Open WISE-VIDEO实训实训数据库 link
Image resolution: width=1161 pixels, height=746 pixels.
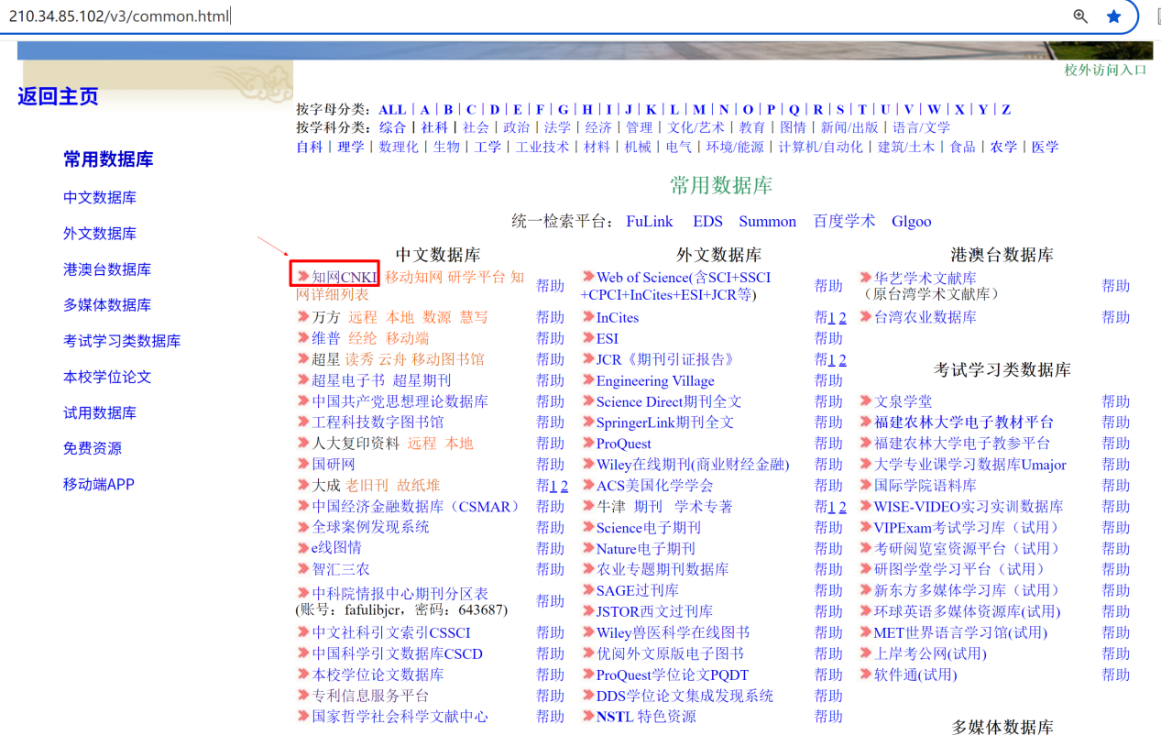click(968, 507)
